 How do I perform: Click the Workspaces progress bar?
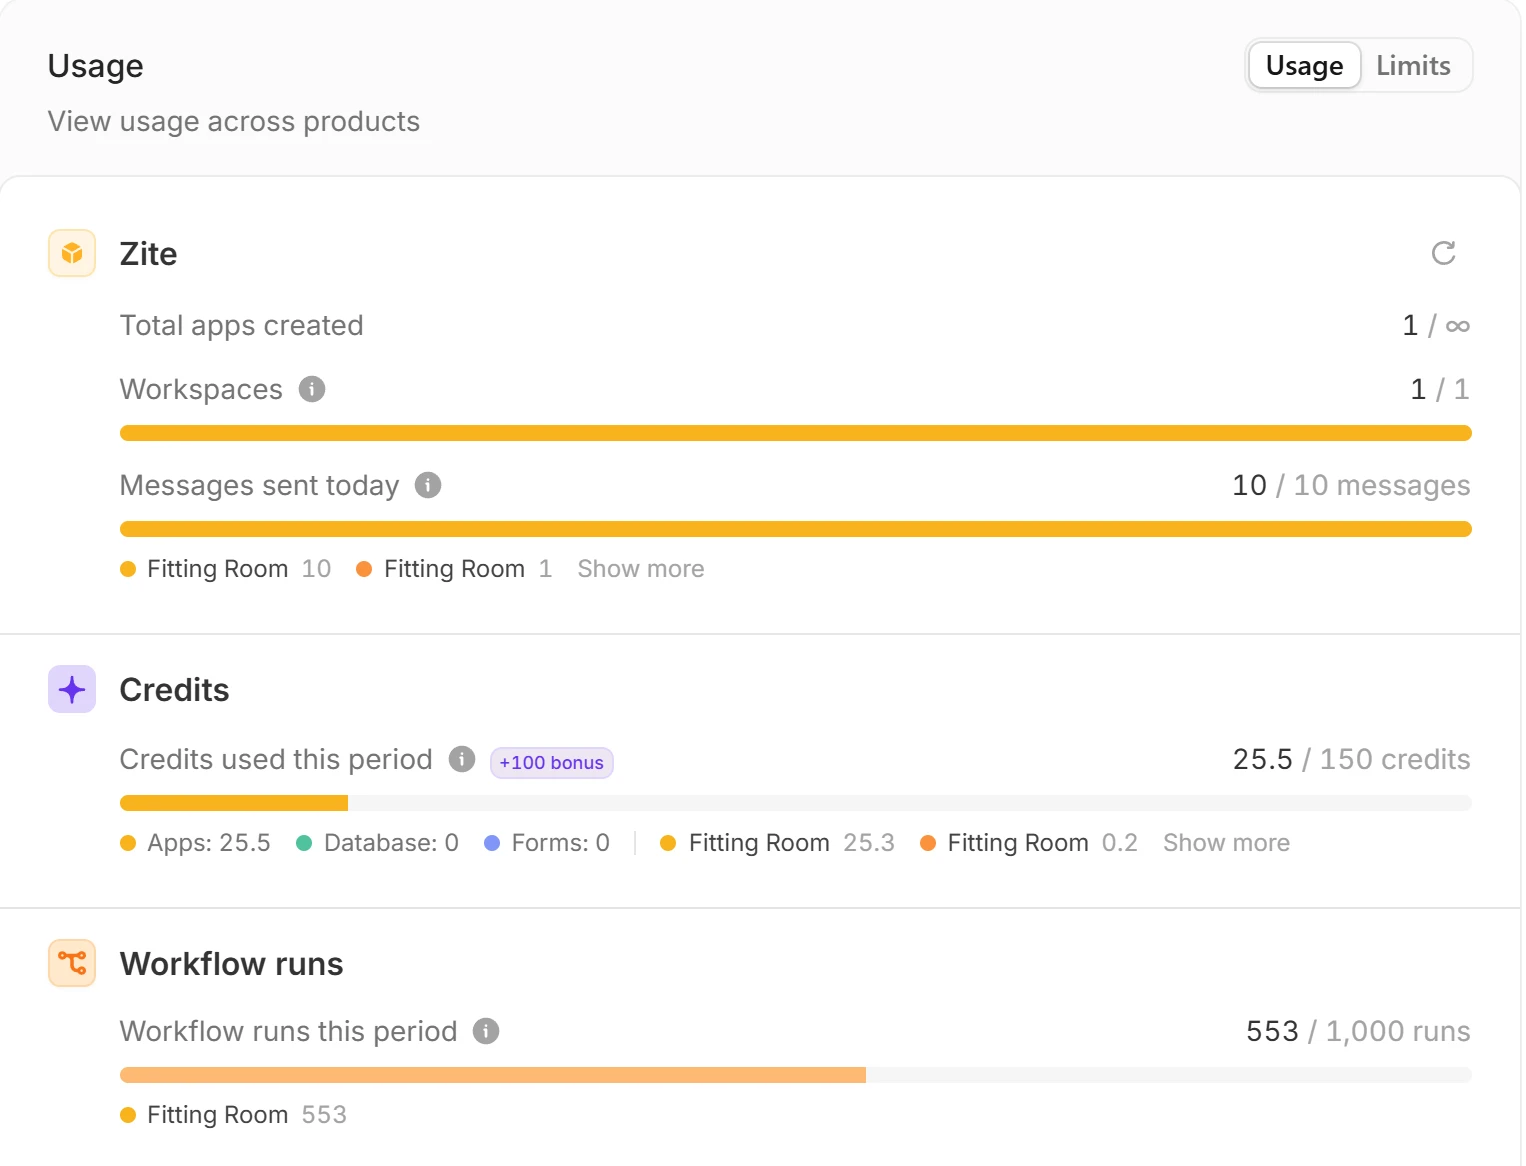tap(796, 433)
